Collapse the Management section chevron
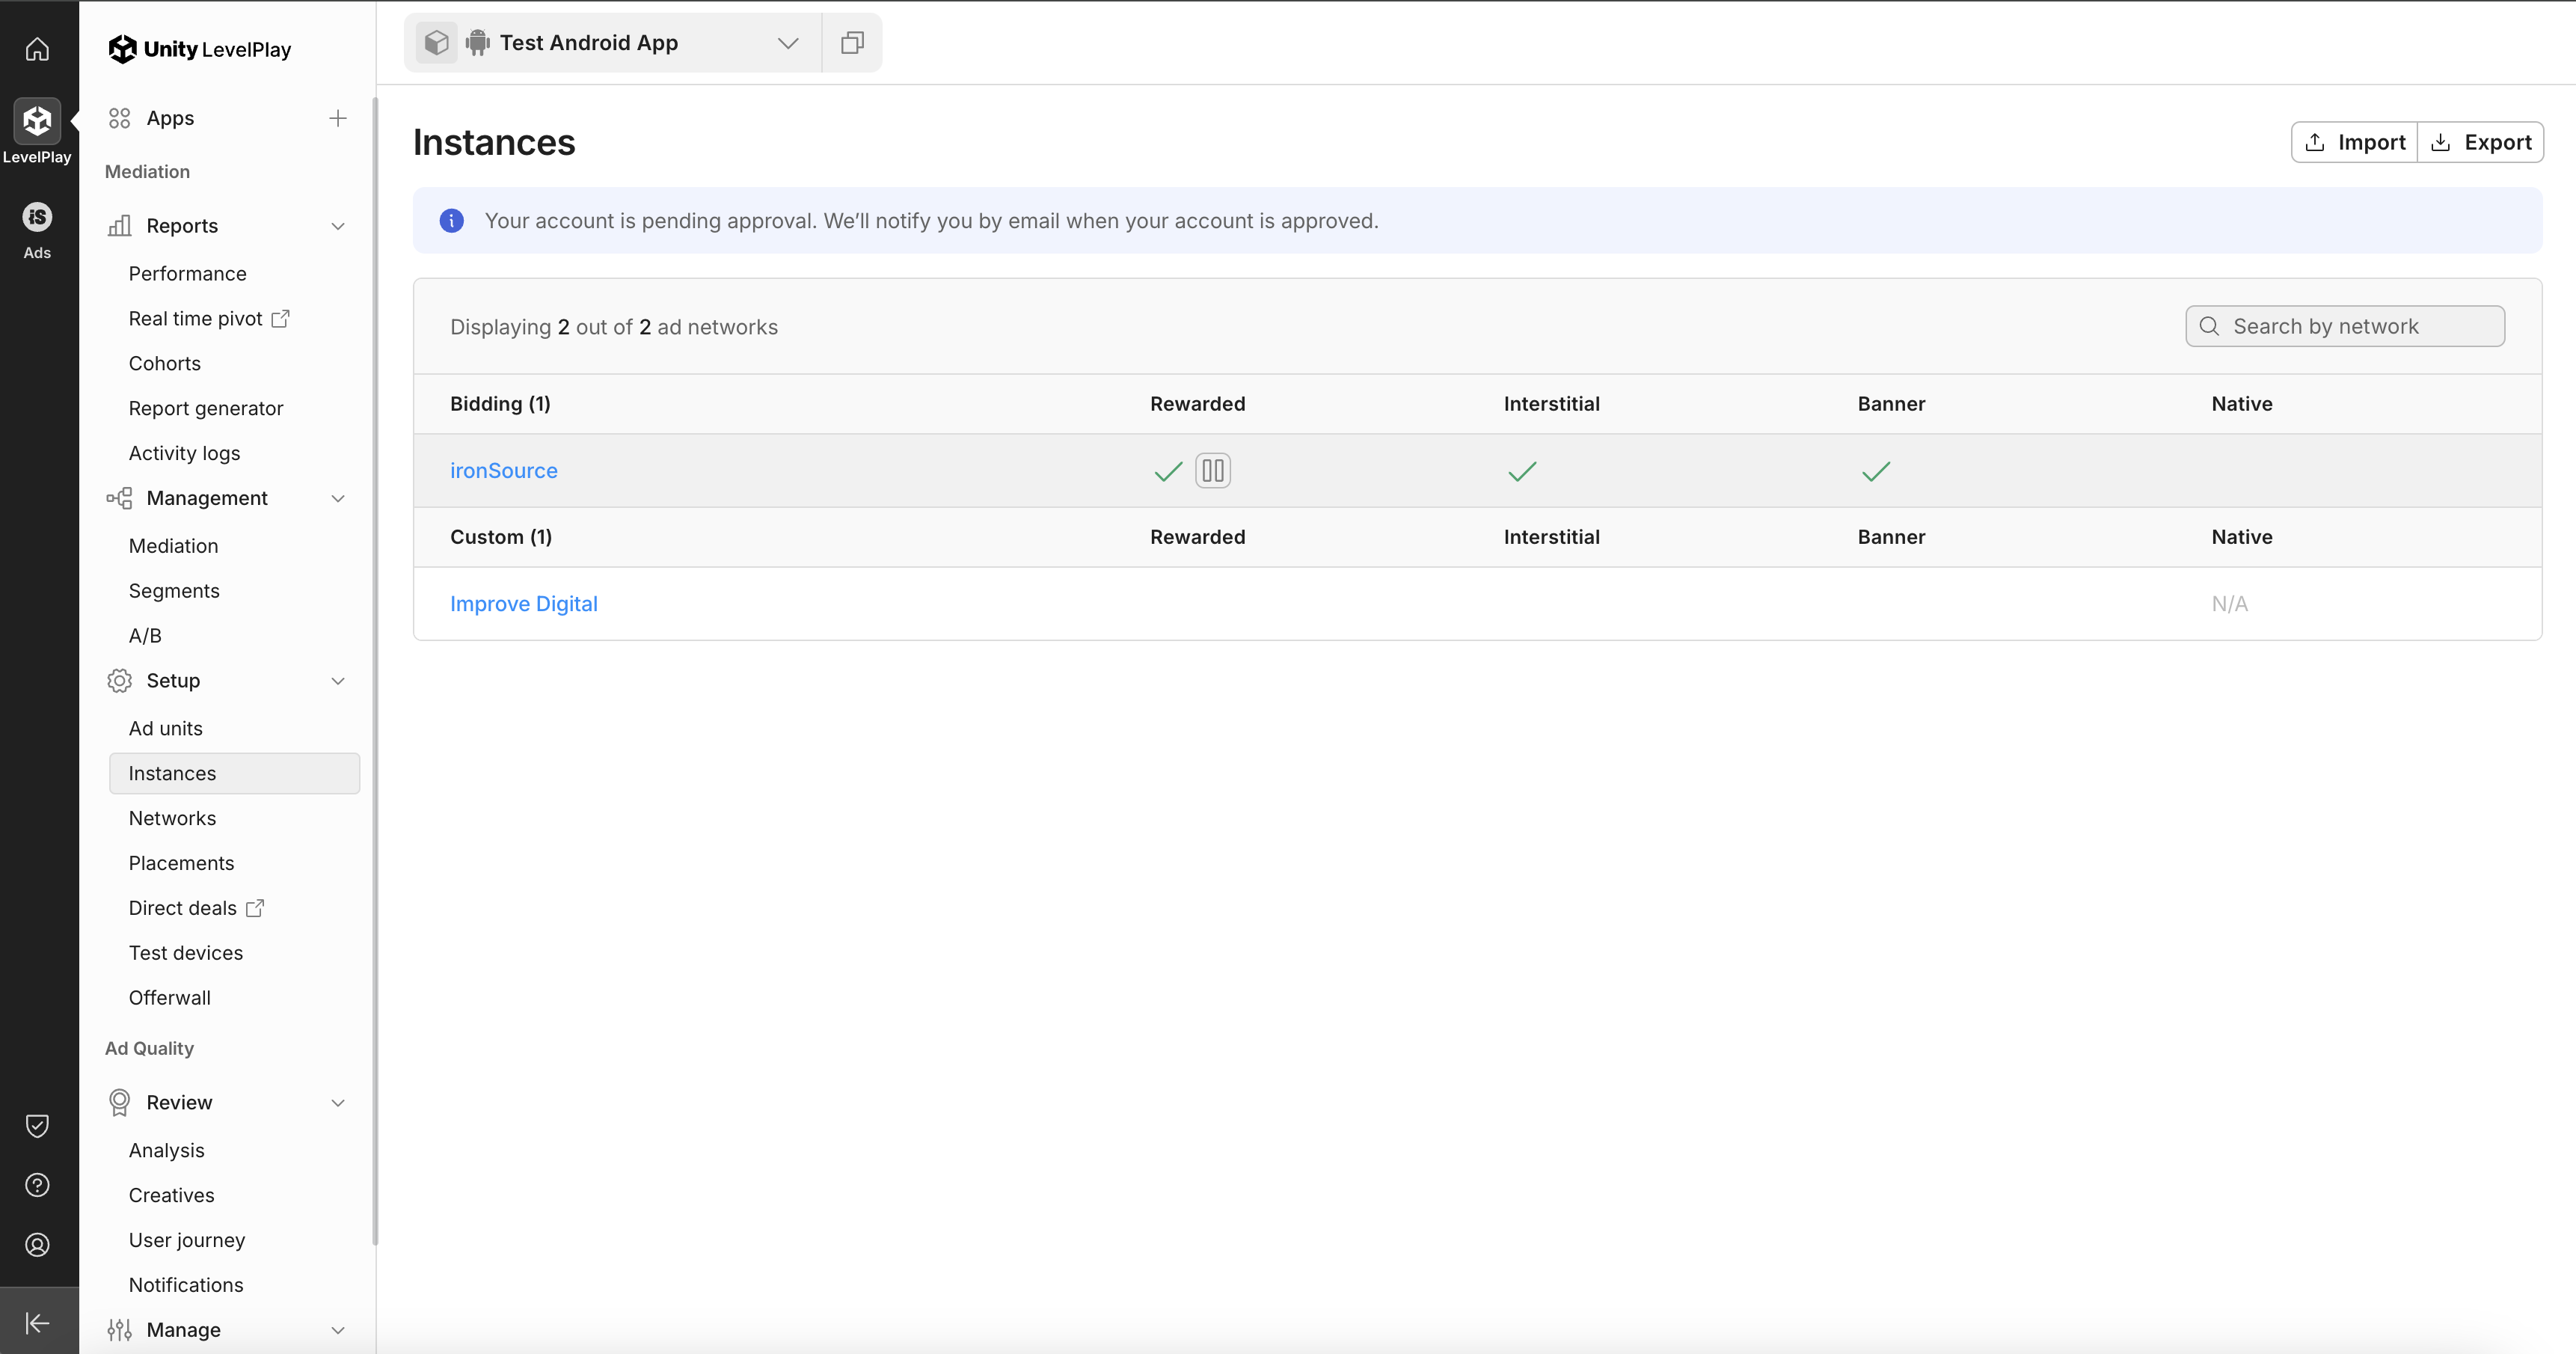Screen dimensions: 2576x1354 [338, 498]
